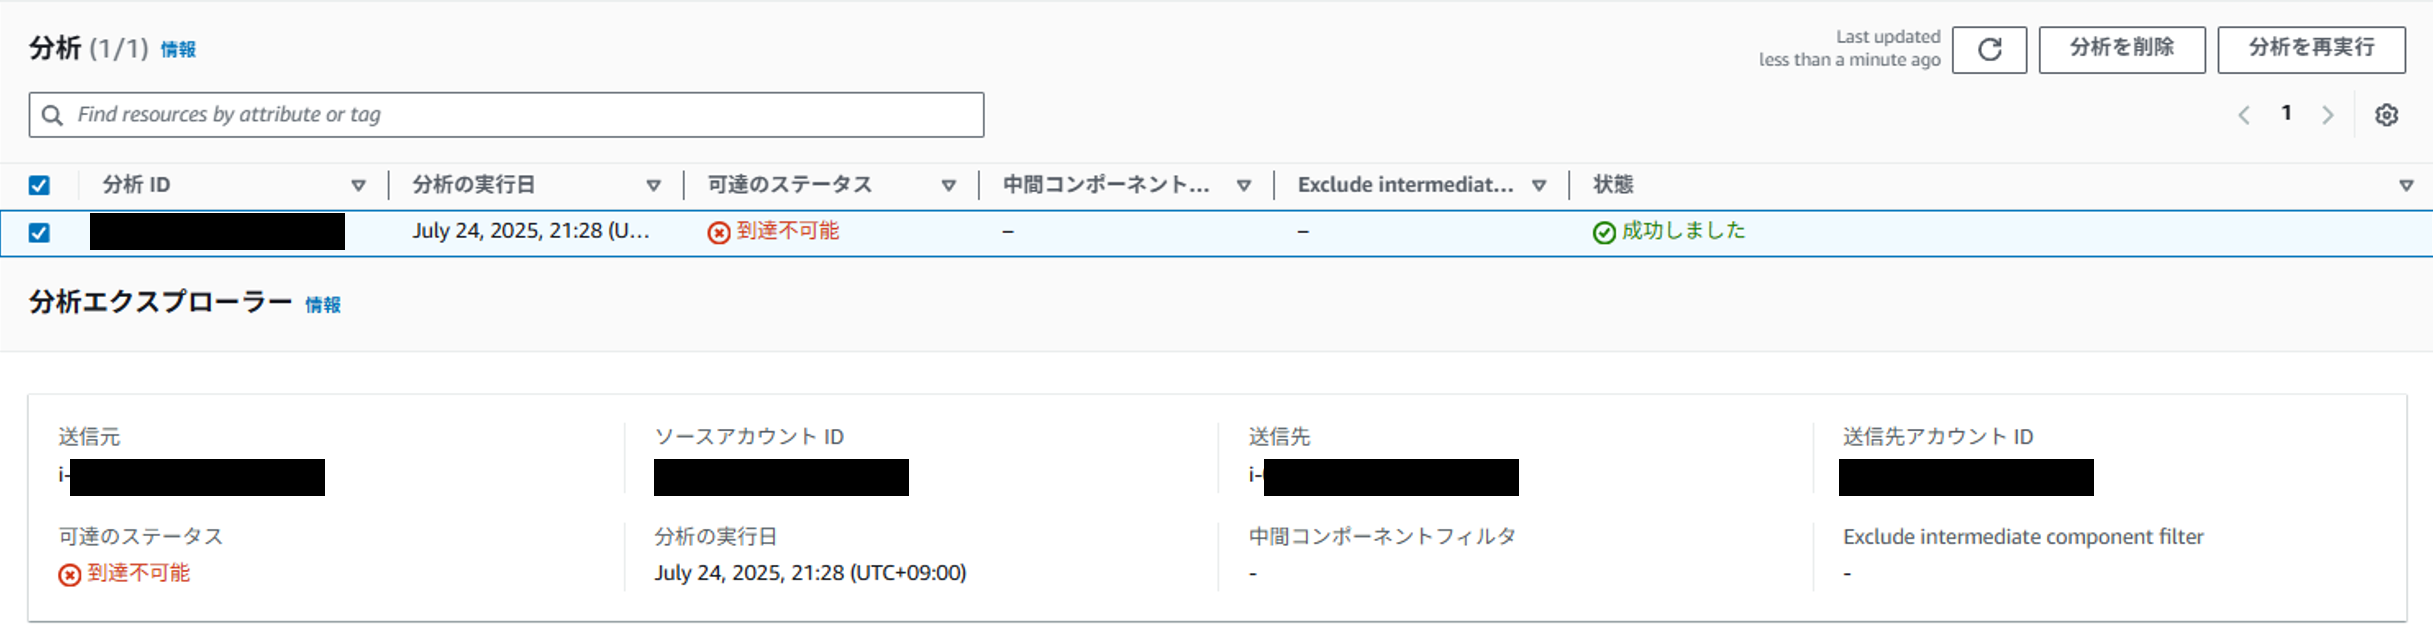Image resolution: width=2433 pixels, height=627 pixels.
Task: Click the 分析エクスプローラー heading
Action: pyautogui.click(x=160, y=302)
